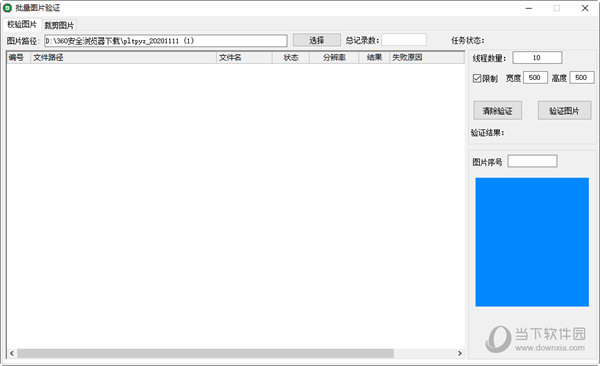This screenshot has width=600, height=366.
Task: Click the 失败原因 column header
Action: 427,57
